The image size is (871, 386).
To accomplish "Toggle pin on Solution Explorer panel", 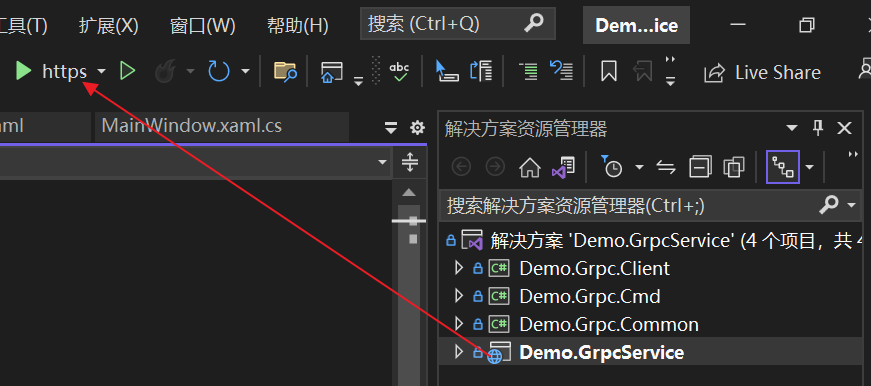I will coord(818,128).
